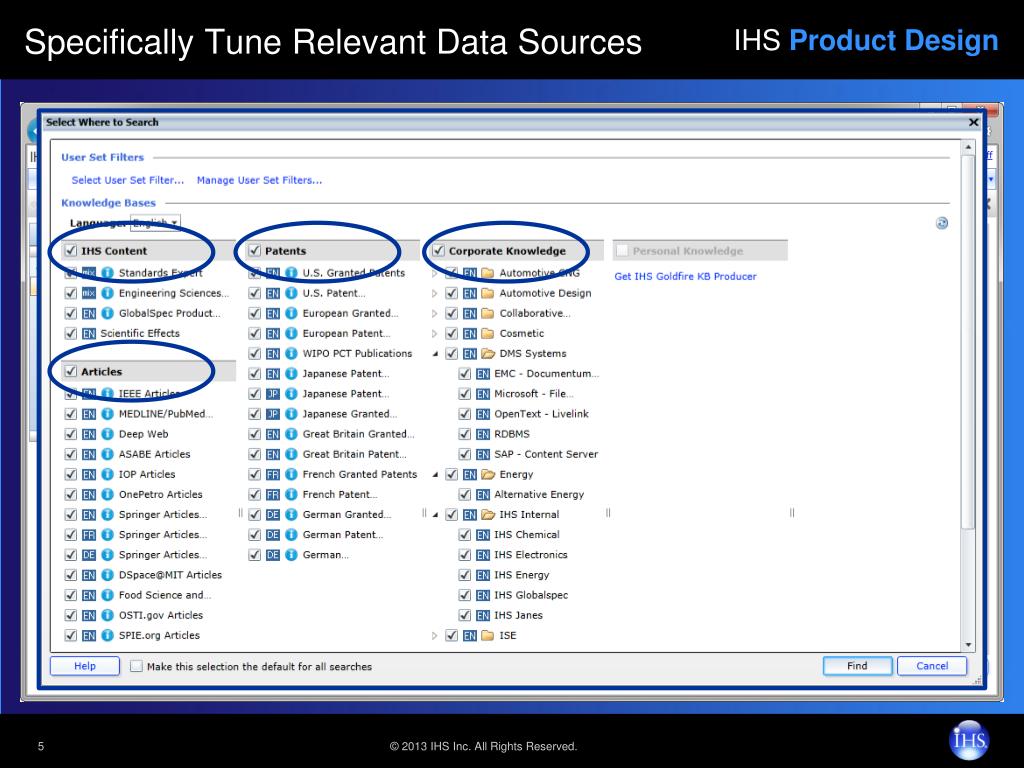This screenshot has width=1024, height=768.
Task: Open info icon for Japanese Granted
Action: click(291, 414)
